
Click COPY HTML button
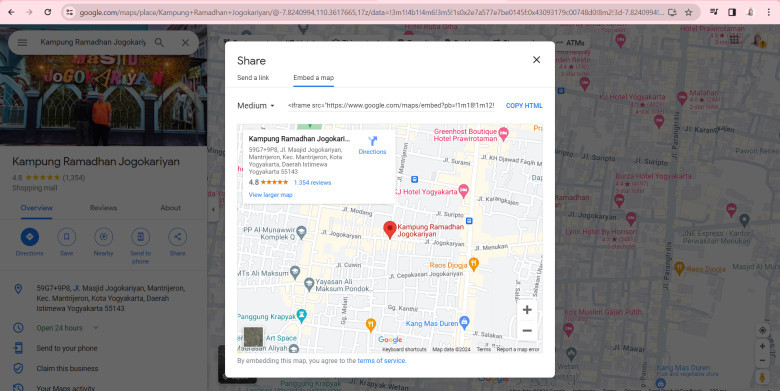coord(524,105)
